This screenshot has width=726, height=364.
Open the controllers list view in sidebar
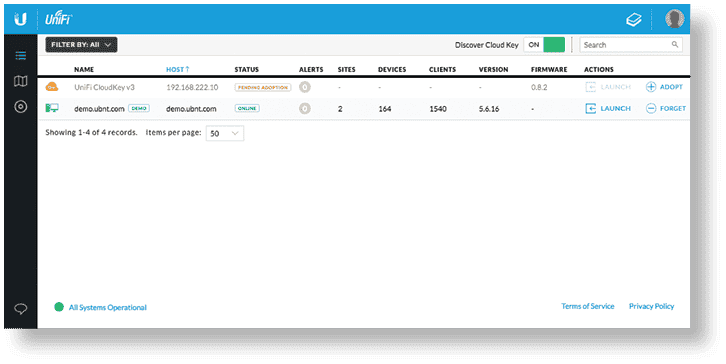[x=20, y=56]
